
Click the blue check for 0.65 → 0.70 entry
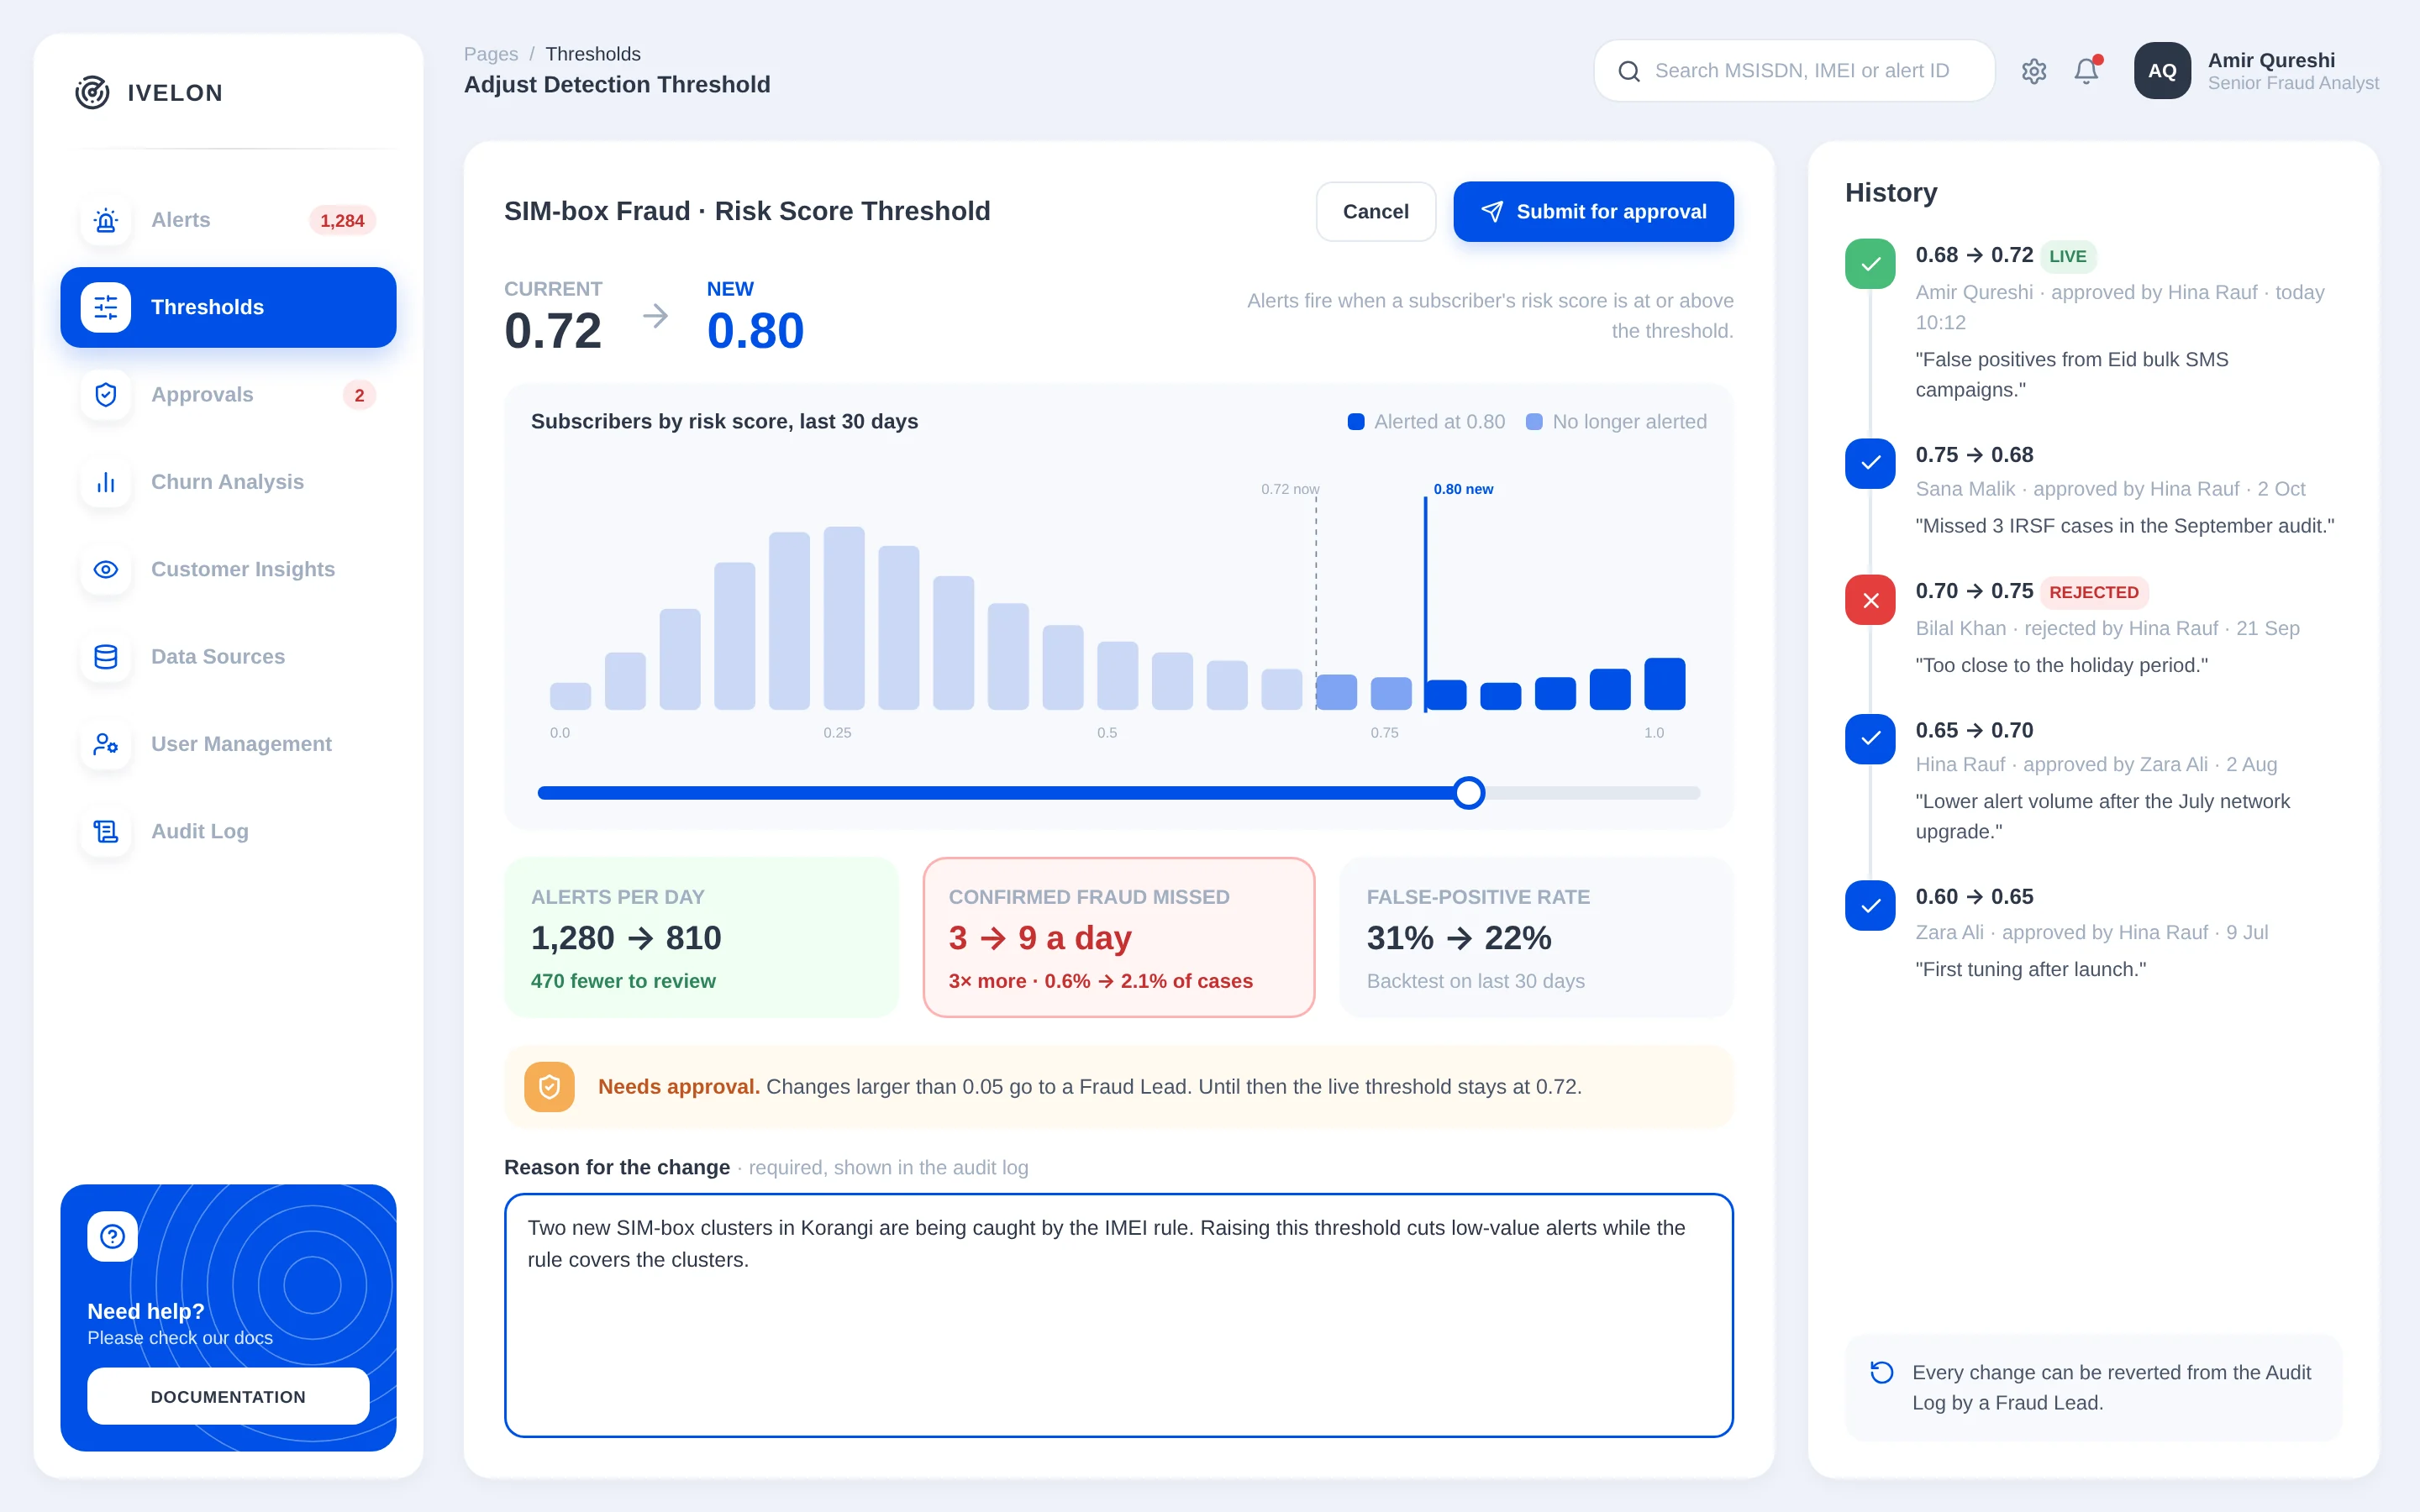point(1870,739)
